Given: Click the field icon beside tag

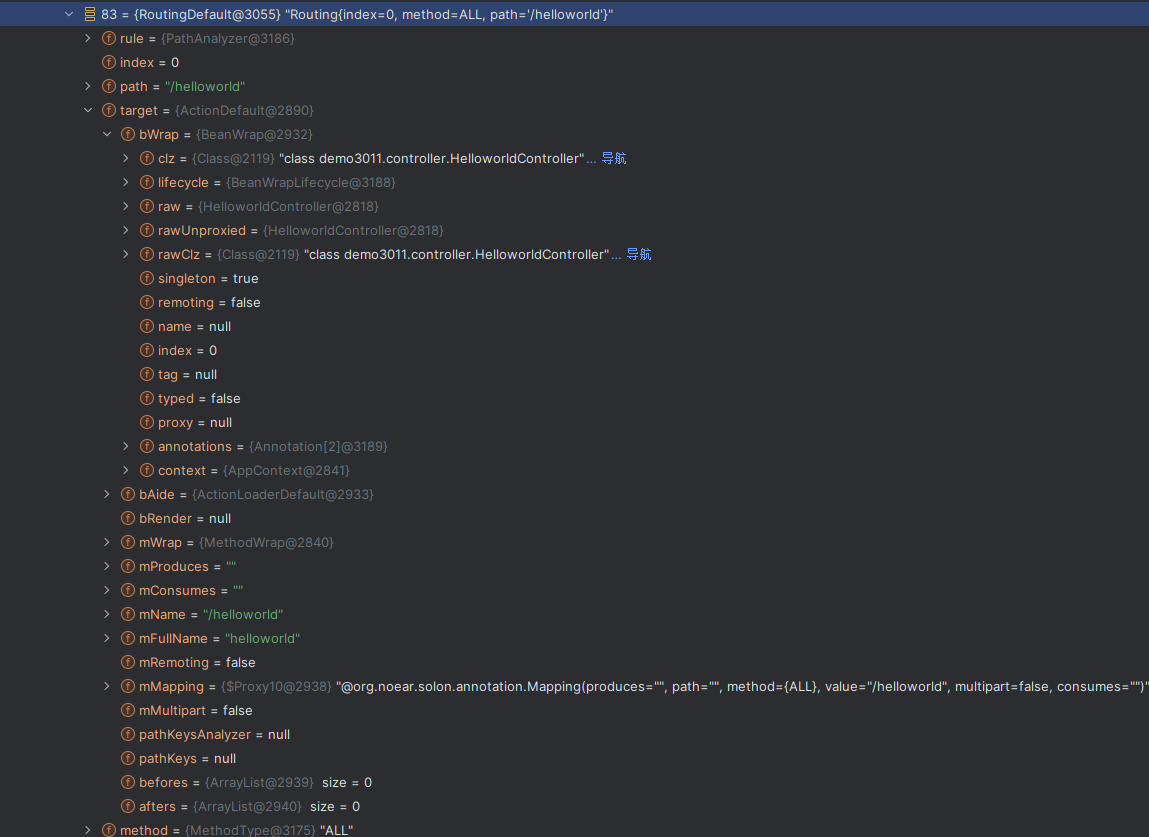Looking at the screenshot, I should 147,375.
